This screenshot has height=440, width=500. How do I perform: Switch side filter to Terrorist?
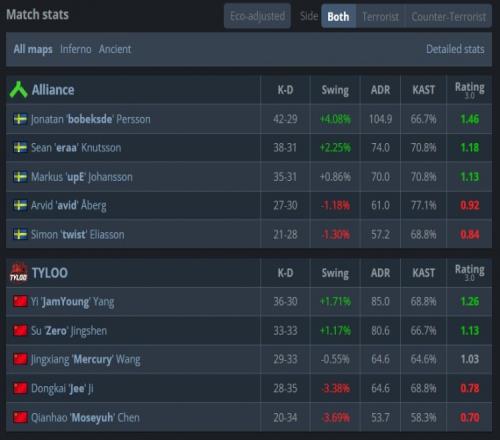point(380,16)
